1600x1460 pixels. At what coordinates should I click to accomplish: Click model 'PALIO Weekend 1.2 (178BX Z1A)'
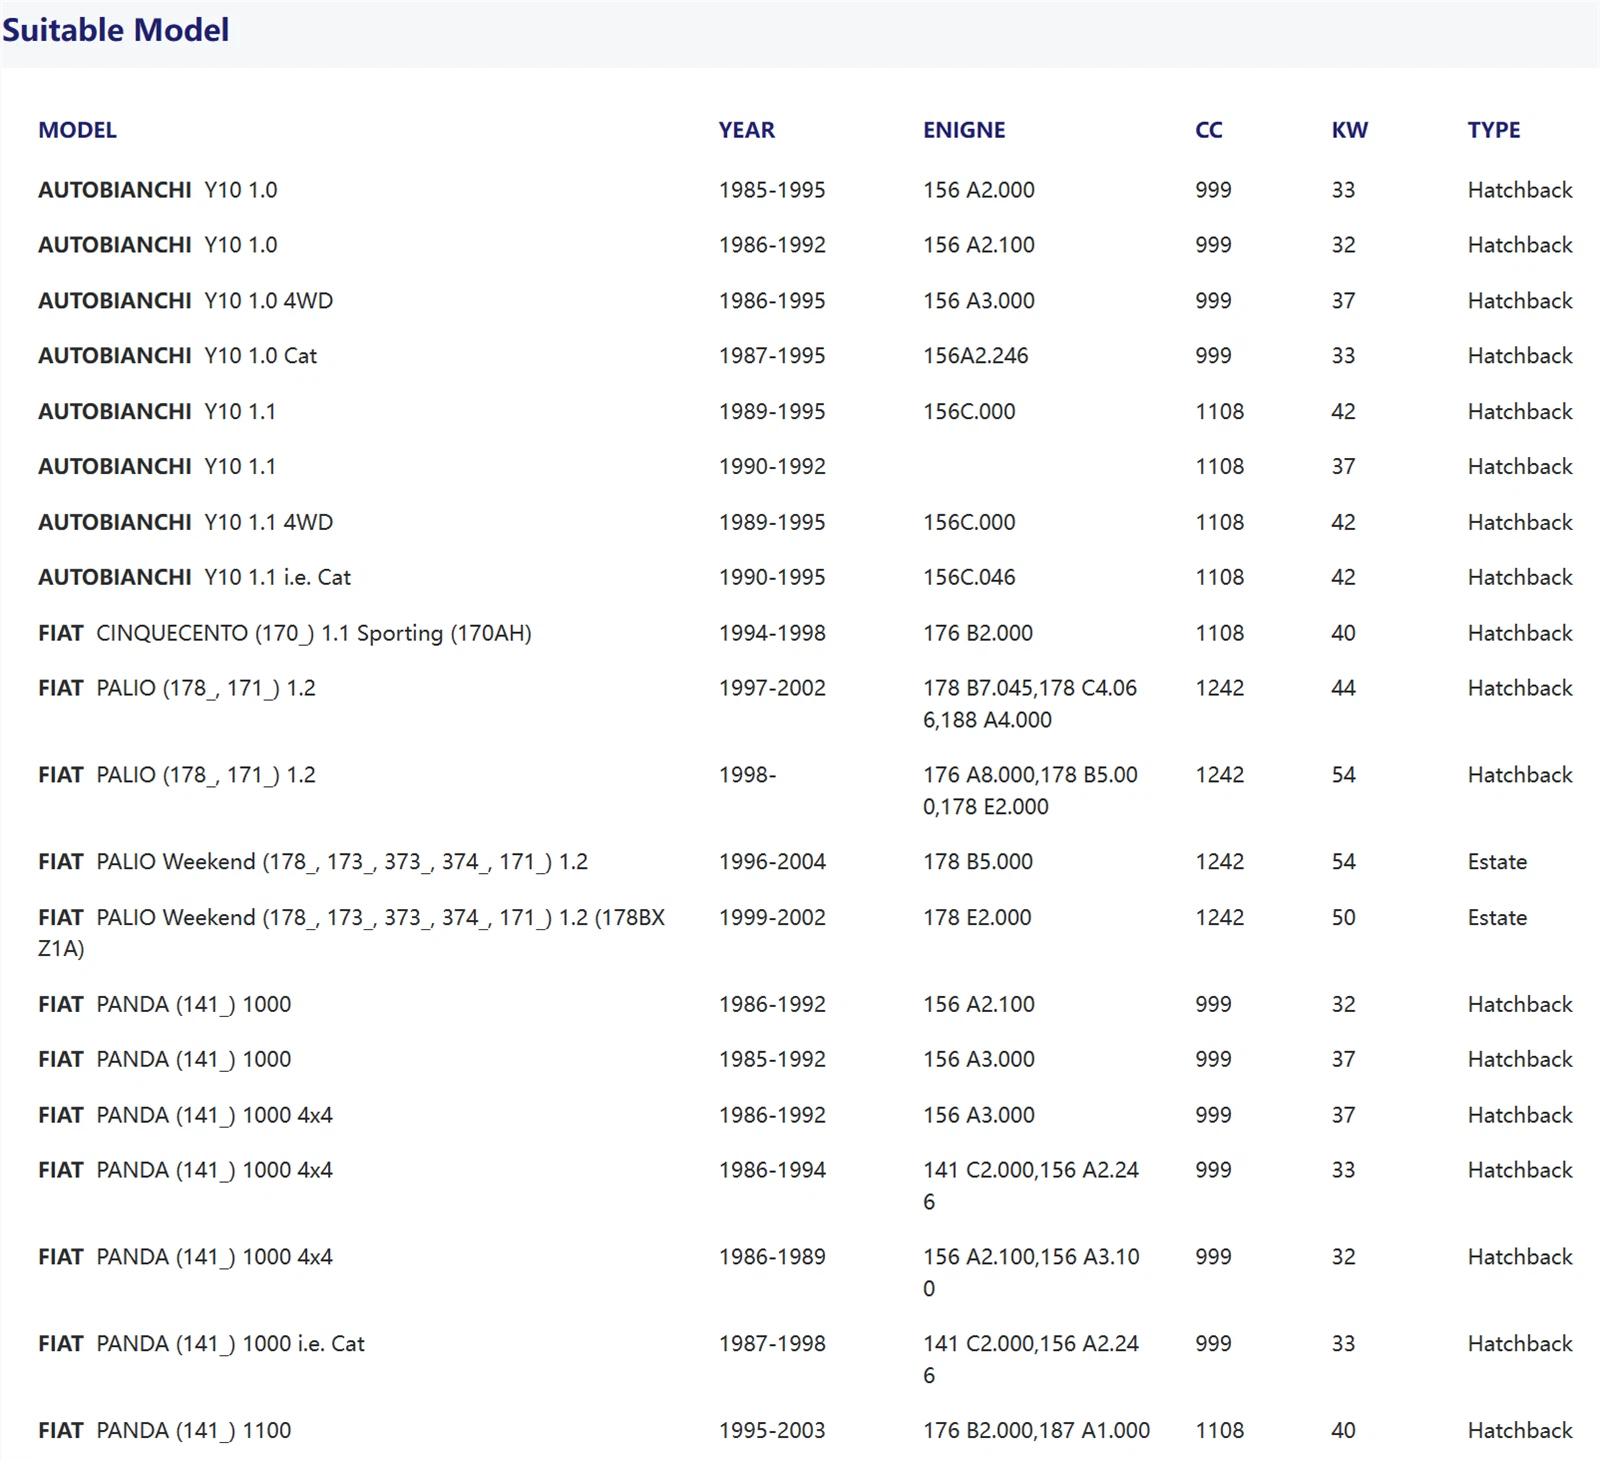351,933
